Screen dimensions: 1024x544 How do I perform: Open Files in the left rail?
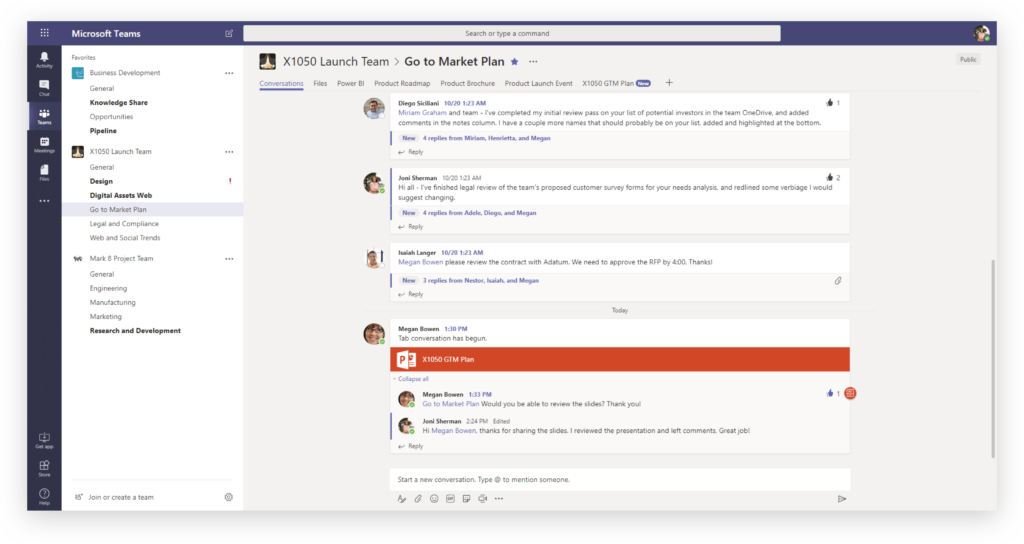click(44, 172)
